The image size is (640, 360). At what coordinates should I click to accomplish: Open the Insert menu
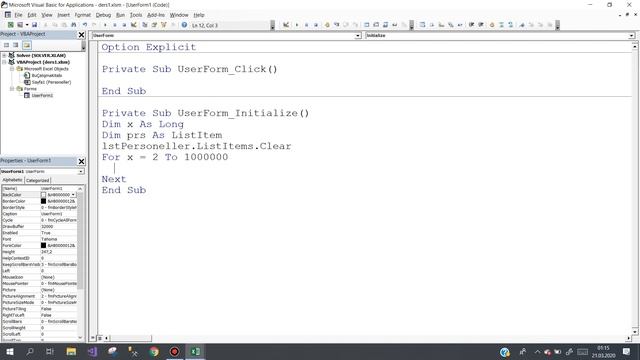click(x=63, y=15)
